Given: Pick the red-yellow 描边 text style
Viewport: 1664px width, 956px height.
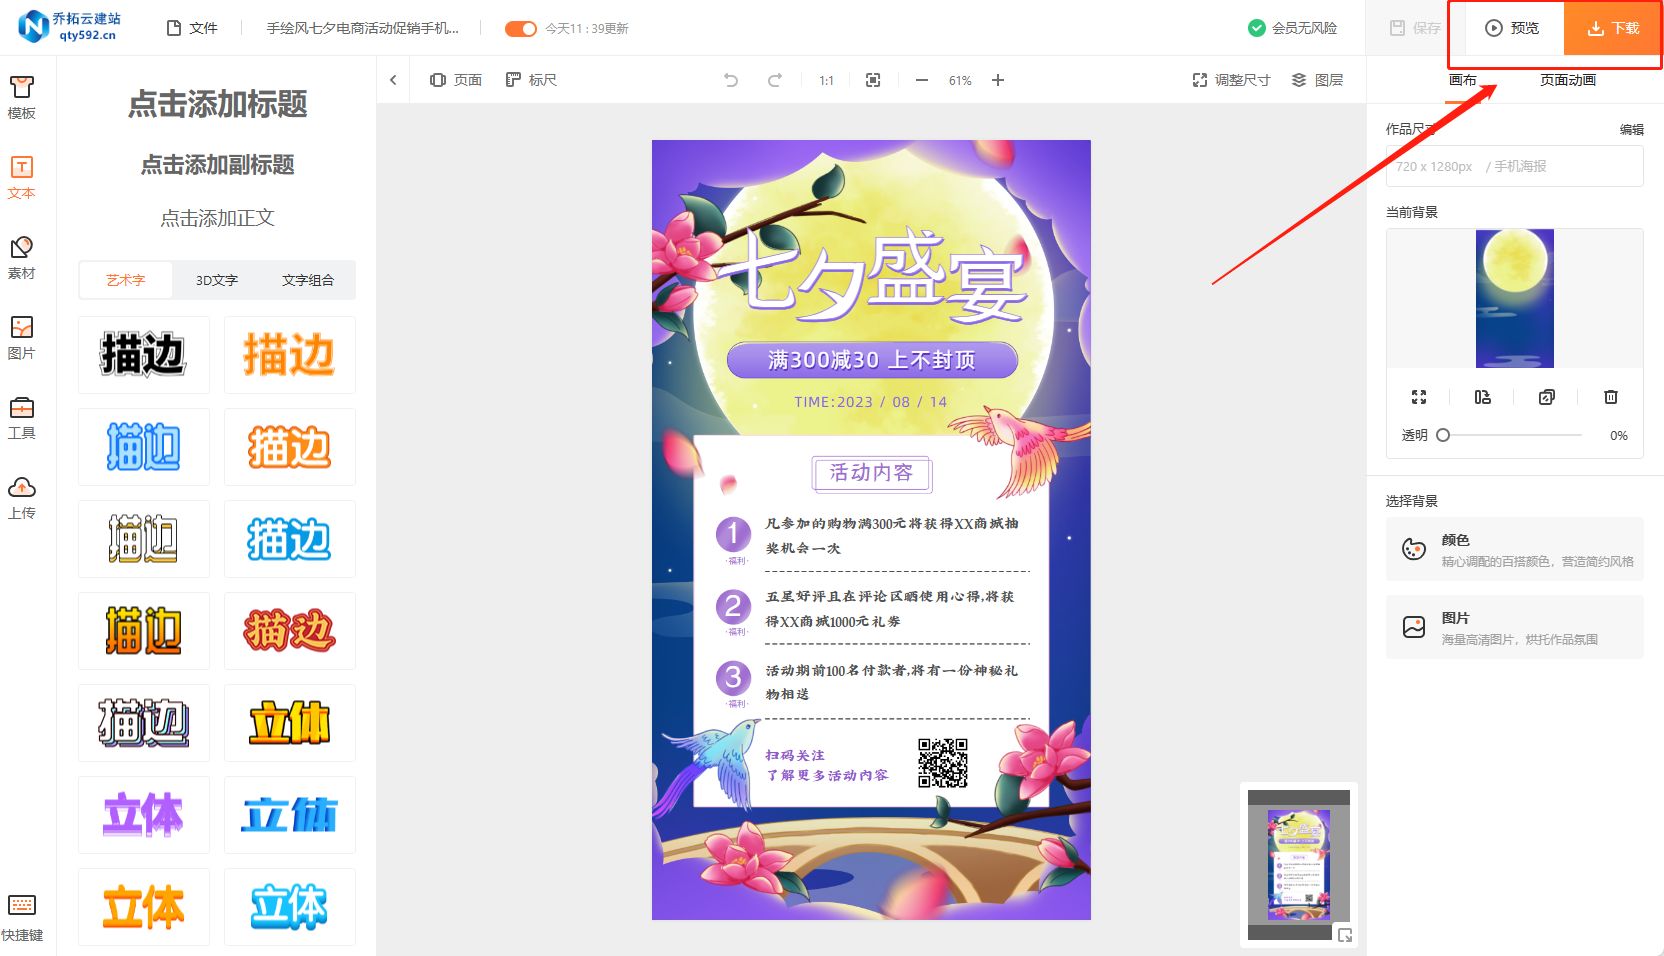Looking at the screenshot, I should [x=290, y=631].
